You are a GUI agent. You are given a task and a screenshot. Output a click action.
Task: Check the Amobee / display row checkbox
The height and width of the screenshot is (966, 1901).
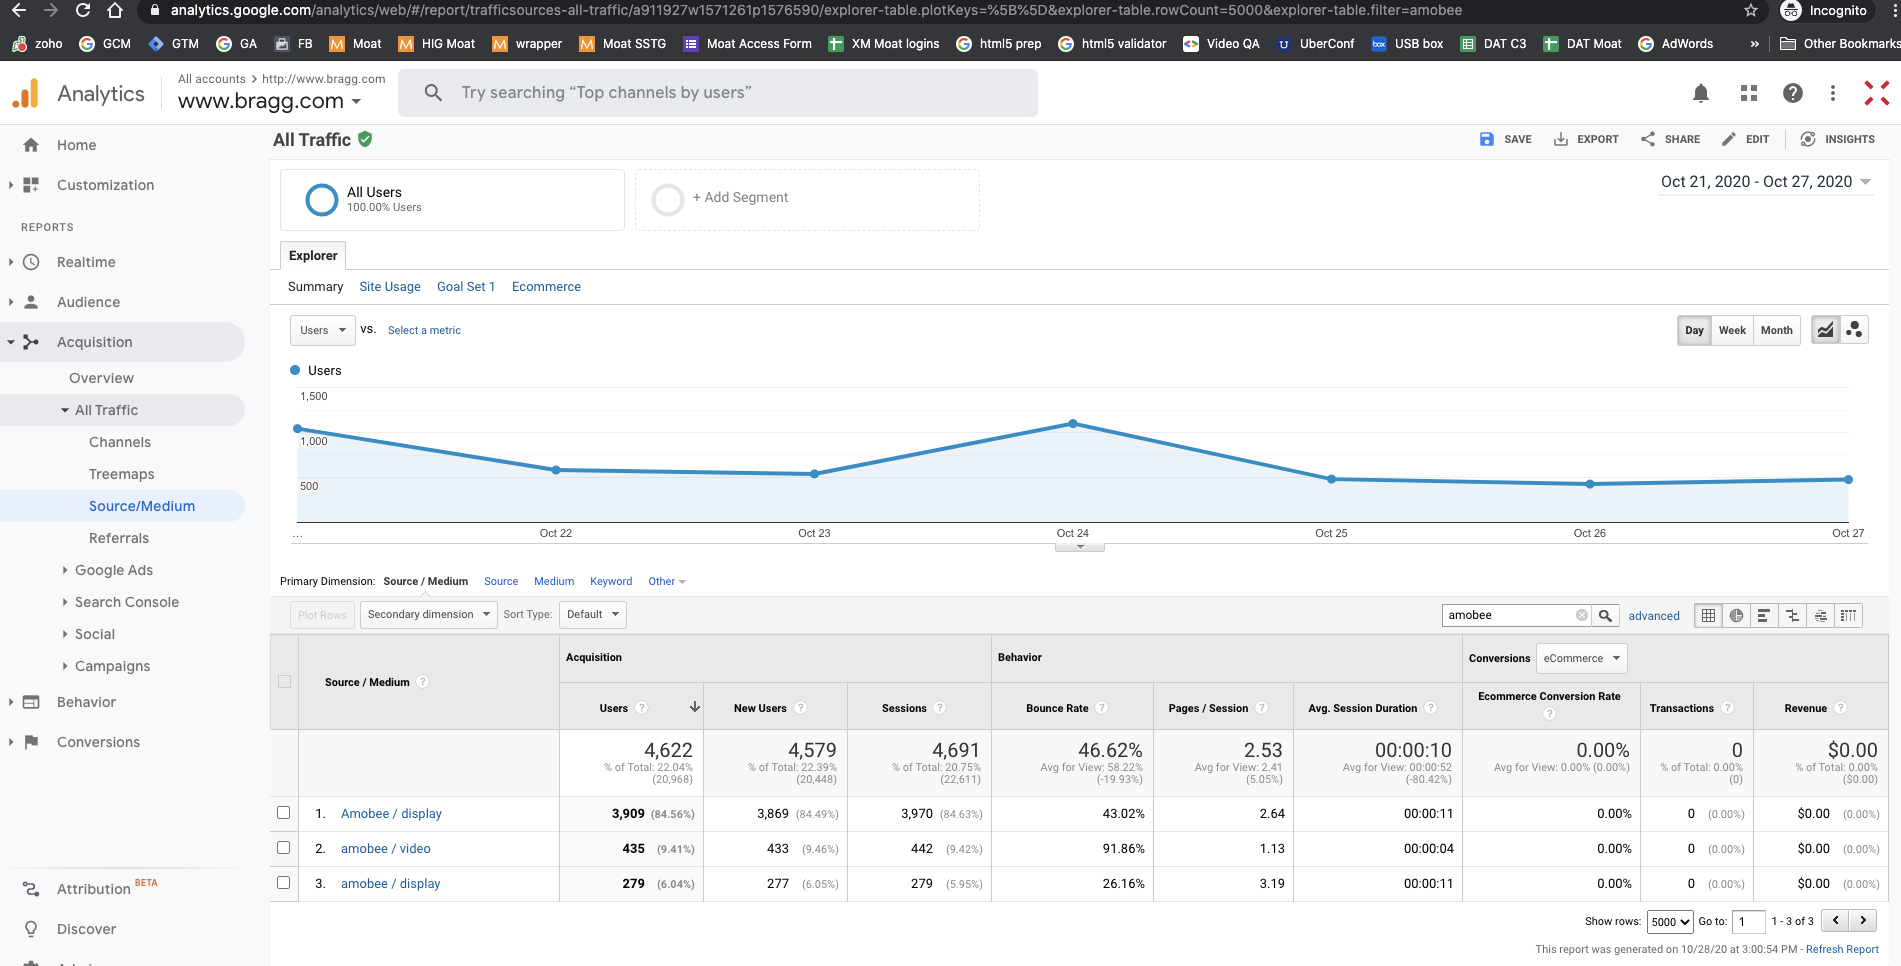(284, 813)
